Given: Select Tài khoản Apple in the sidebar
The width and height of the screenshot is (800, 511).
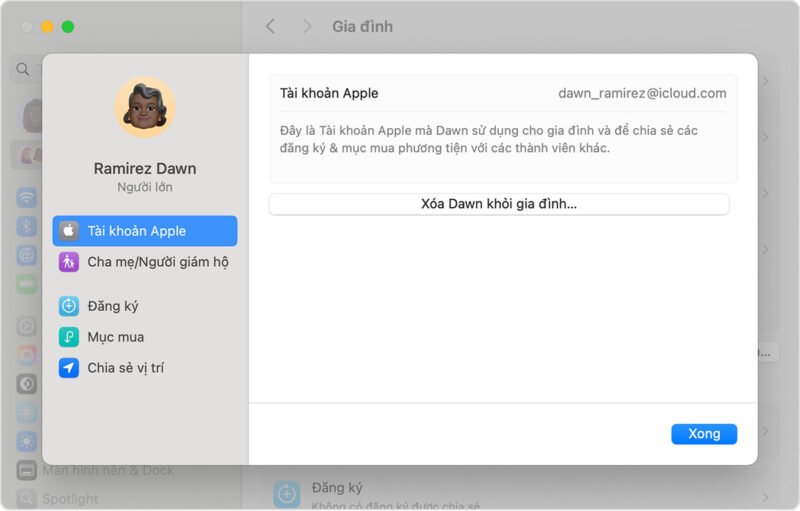Looking at the screenshot, I should pyautogui.click(x=145, y=231).
